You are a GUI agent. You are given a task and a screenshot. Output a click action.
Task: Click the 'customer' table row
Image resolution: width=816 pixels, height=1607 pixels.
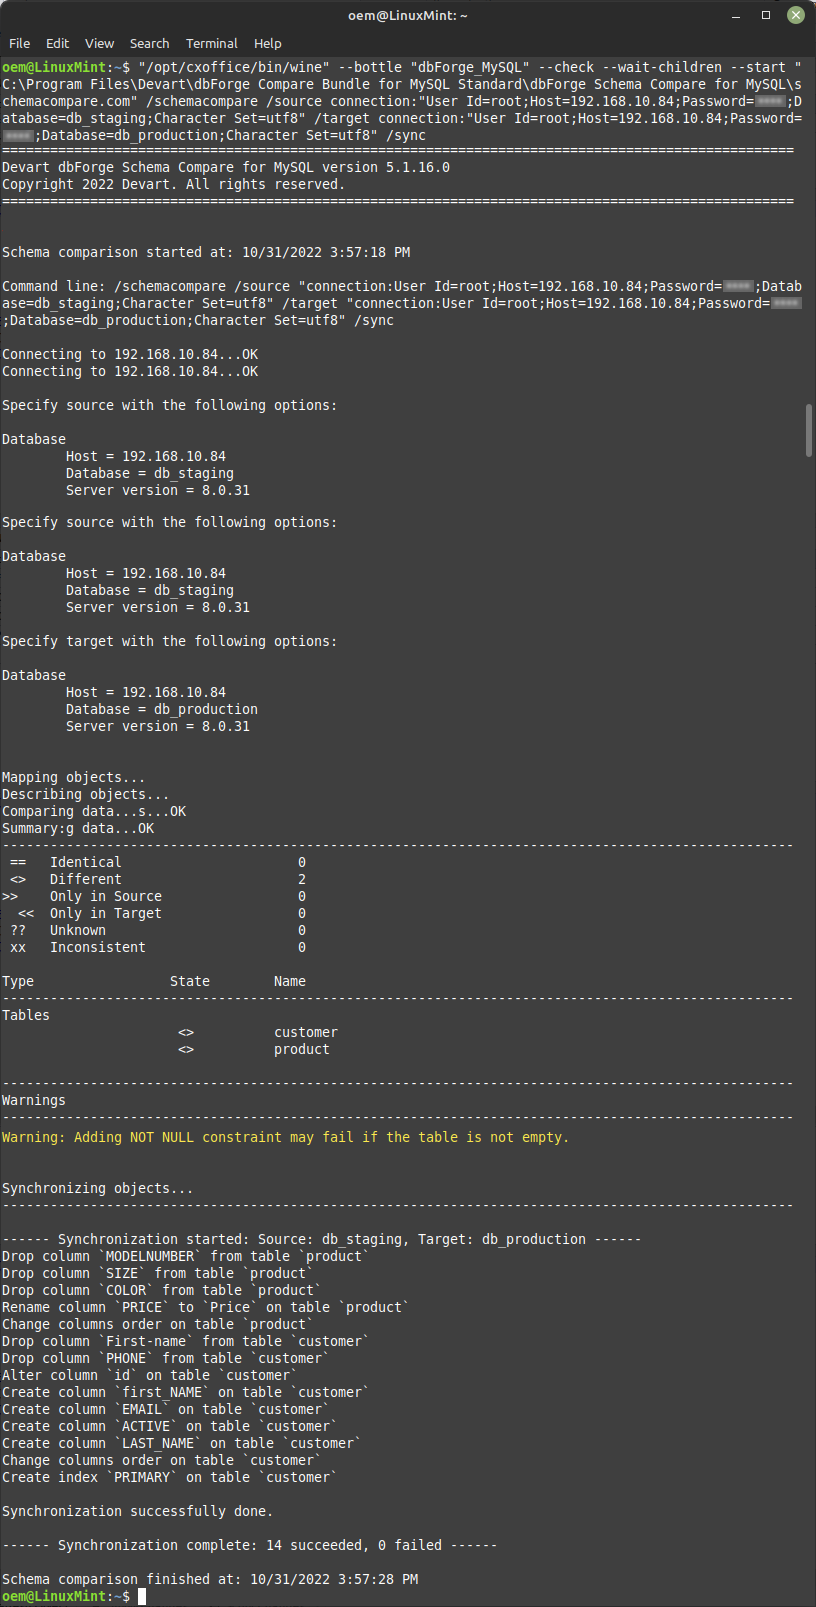[x=258, y=1032]
